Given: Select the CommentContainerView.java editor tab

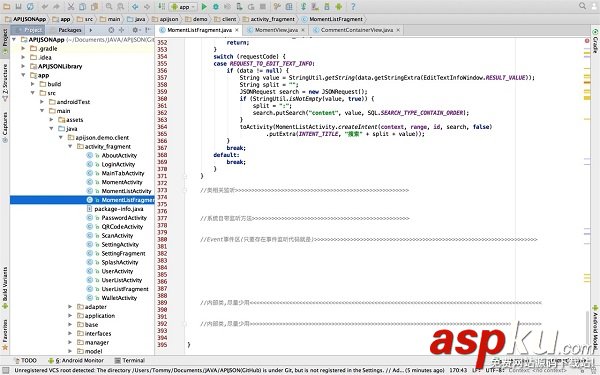Looking at the screenshot, I should pos(356,30).
